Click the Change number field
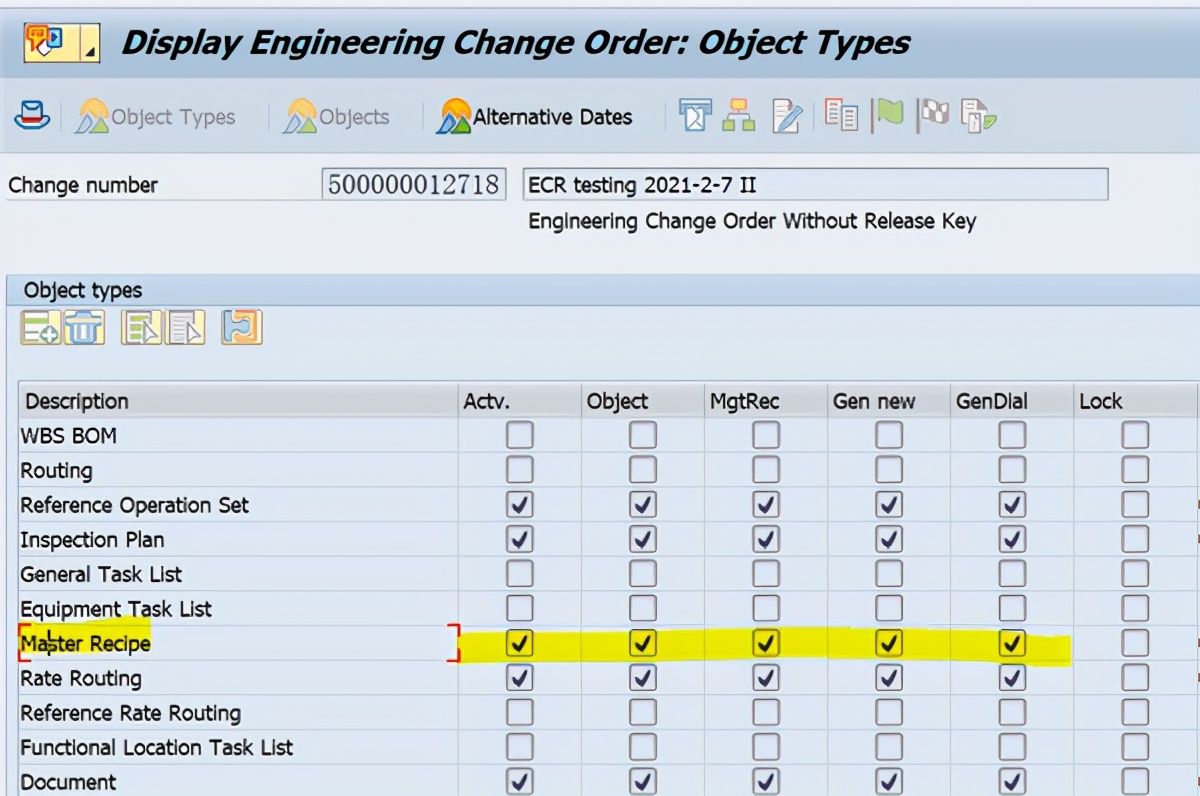The width and height of the screenshot is (1200, 796). tap(413, 185)
